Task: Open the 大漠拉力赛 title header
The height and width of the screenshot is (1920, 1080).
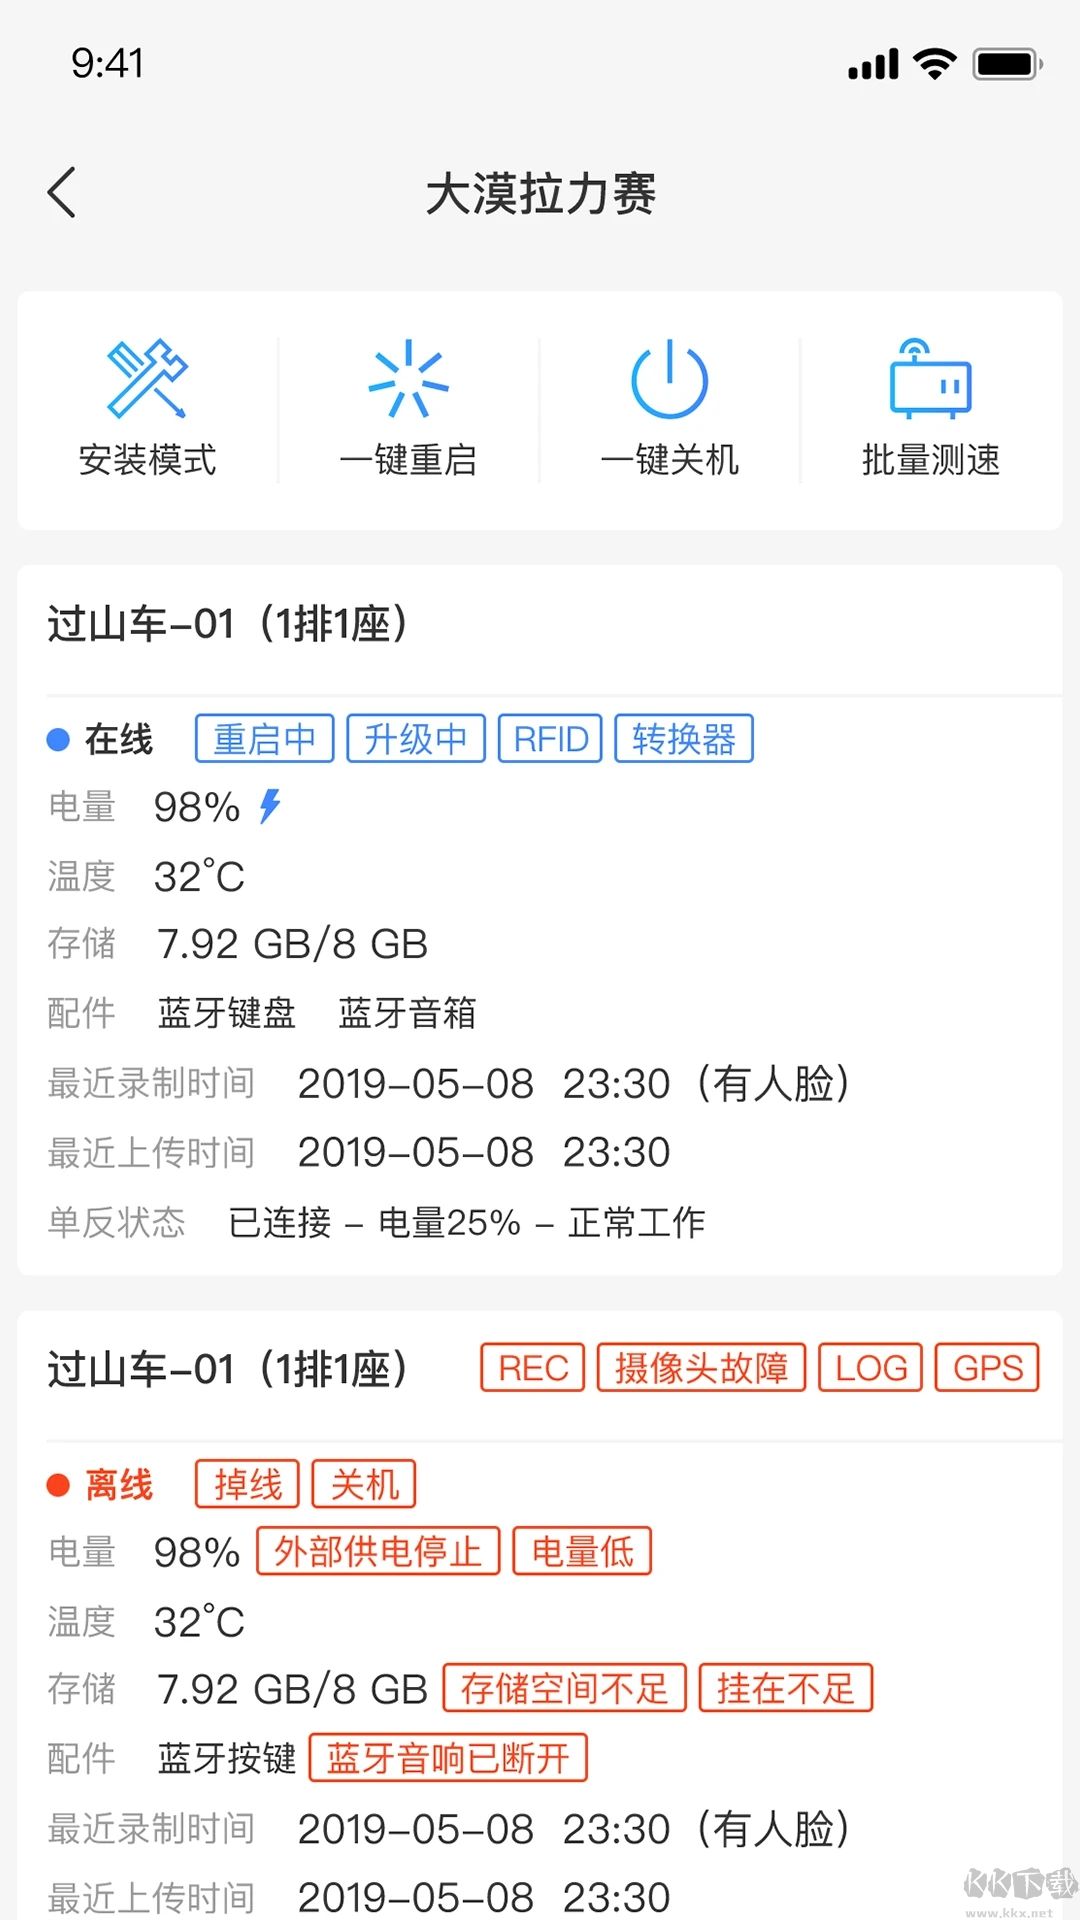Action: pos(540,193)
